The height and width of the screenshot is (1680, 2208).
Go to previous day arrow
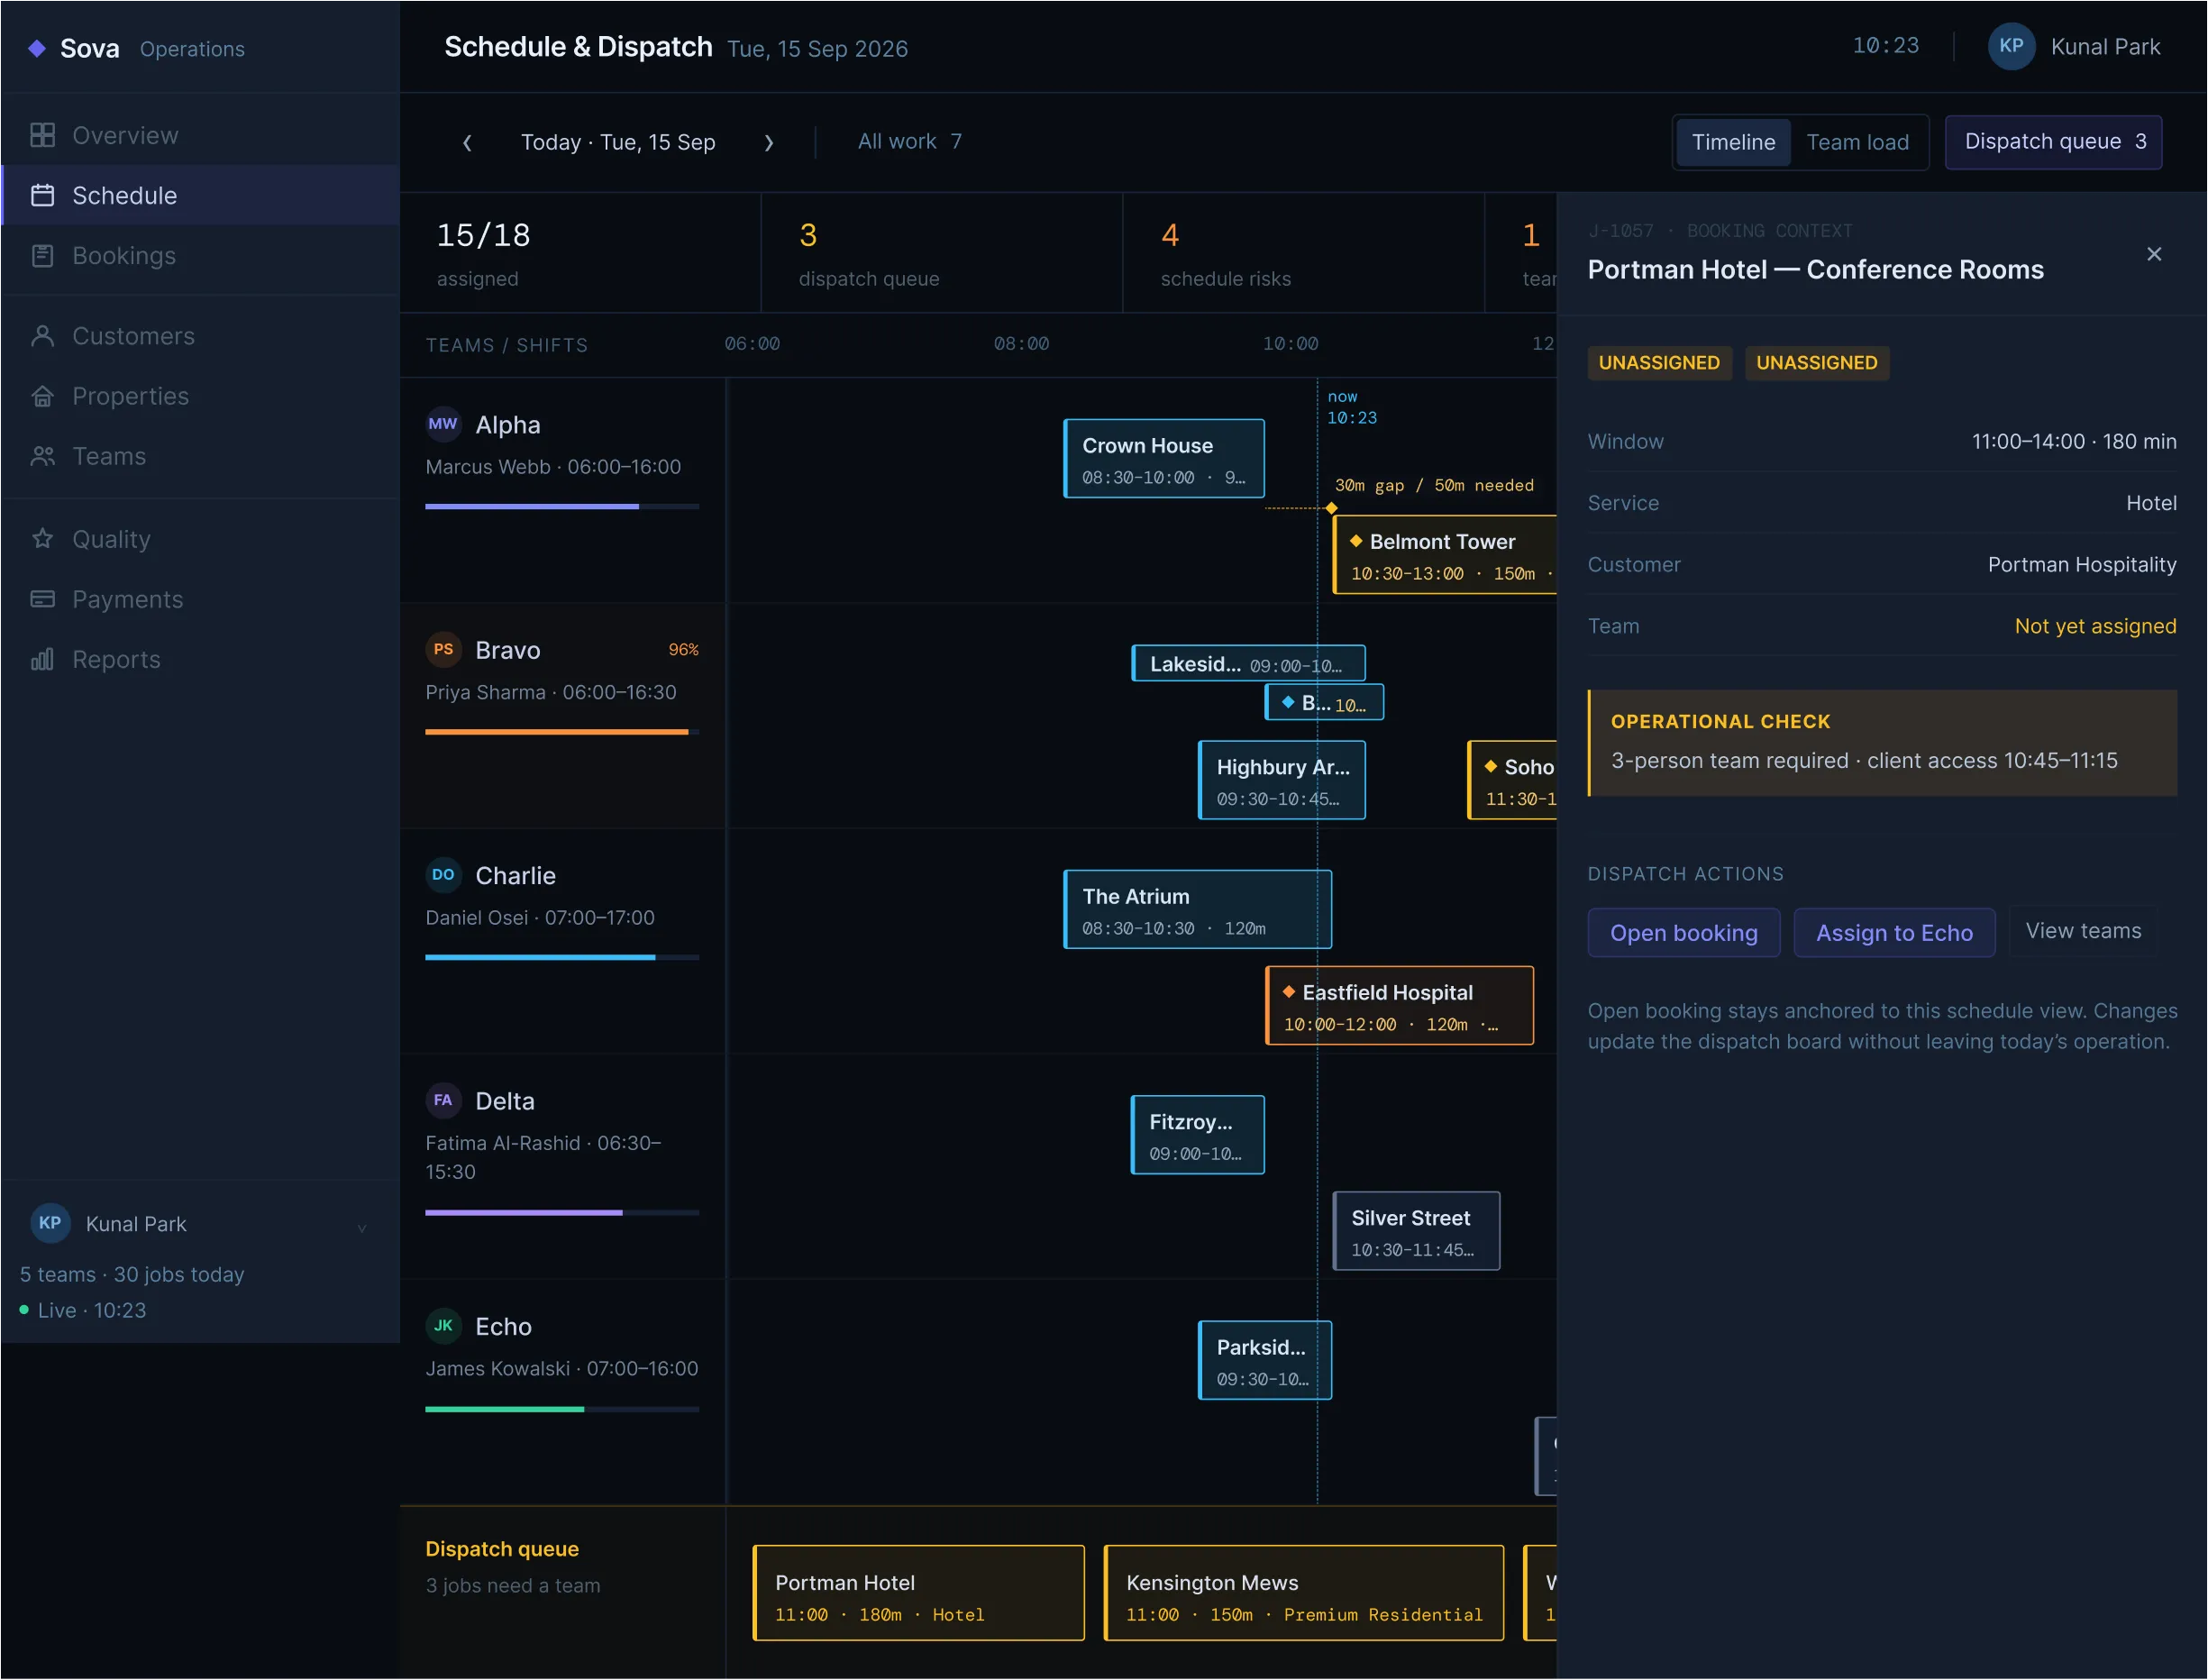467,143
